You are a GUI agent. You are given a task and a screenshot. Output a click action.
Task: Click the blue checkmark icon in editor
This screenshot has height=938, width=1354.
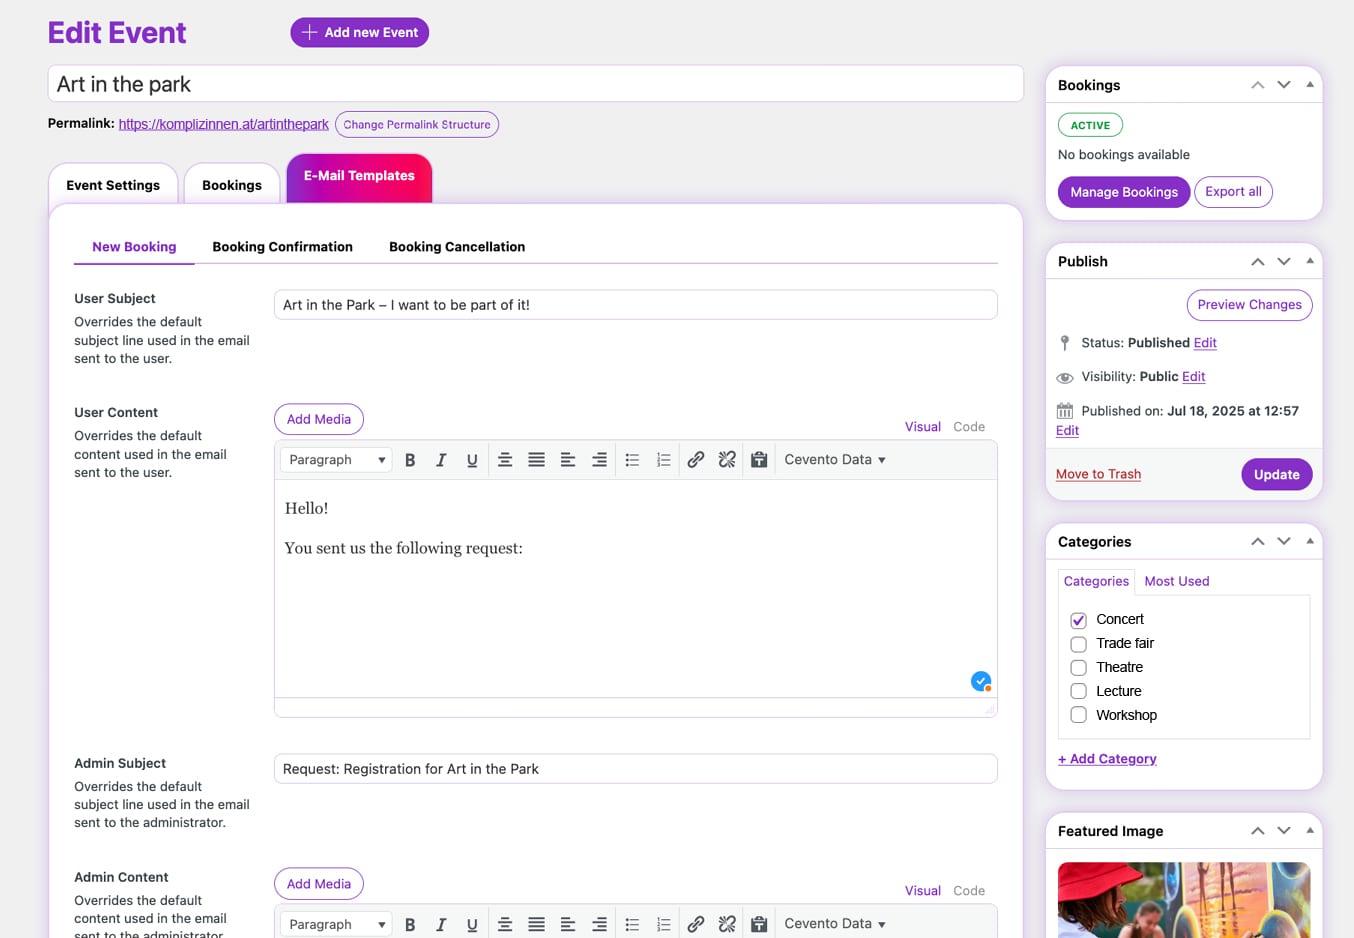click(981, 681)
